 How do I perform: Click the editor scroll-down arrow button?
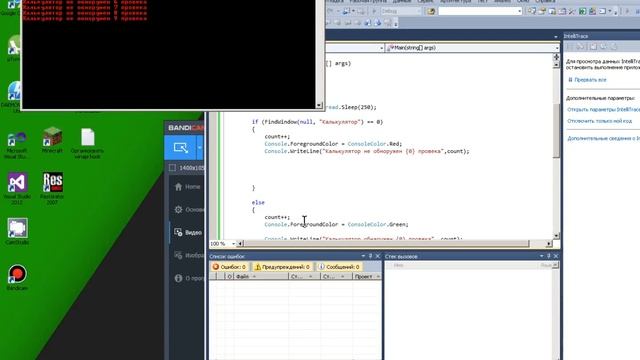(x=556, y=236)
